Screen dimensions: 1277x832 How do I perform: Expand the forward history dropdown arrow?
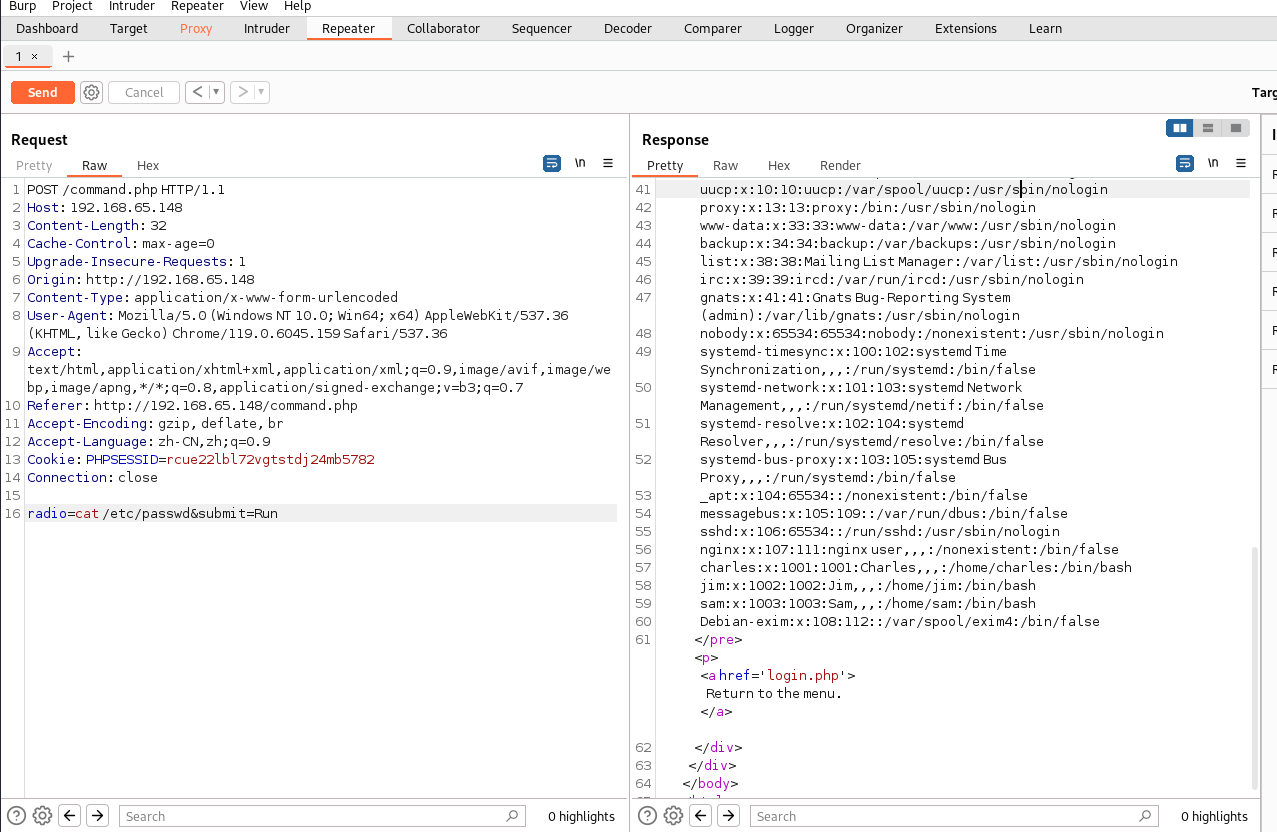pyautogui.click(x=261, y=92)
